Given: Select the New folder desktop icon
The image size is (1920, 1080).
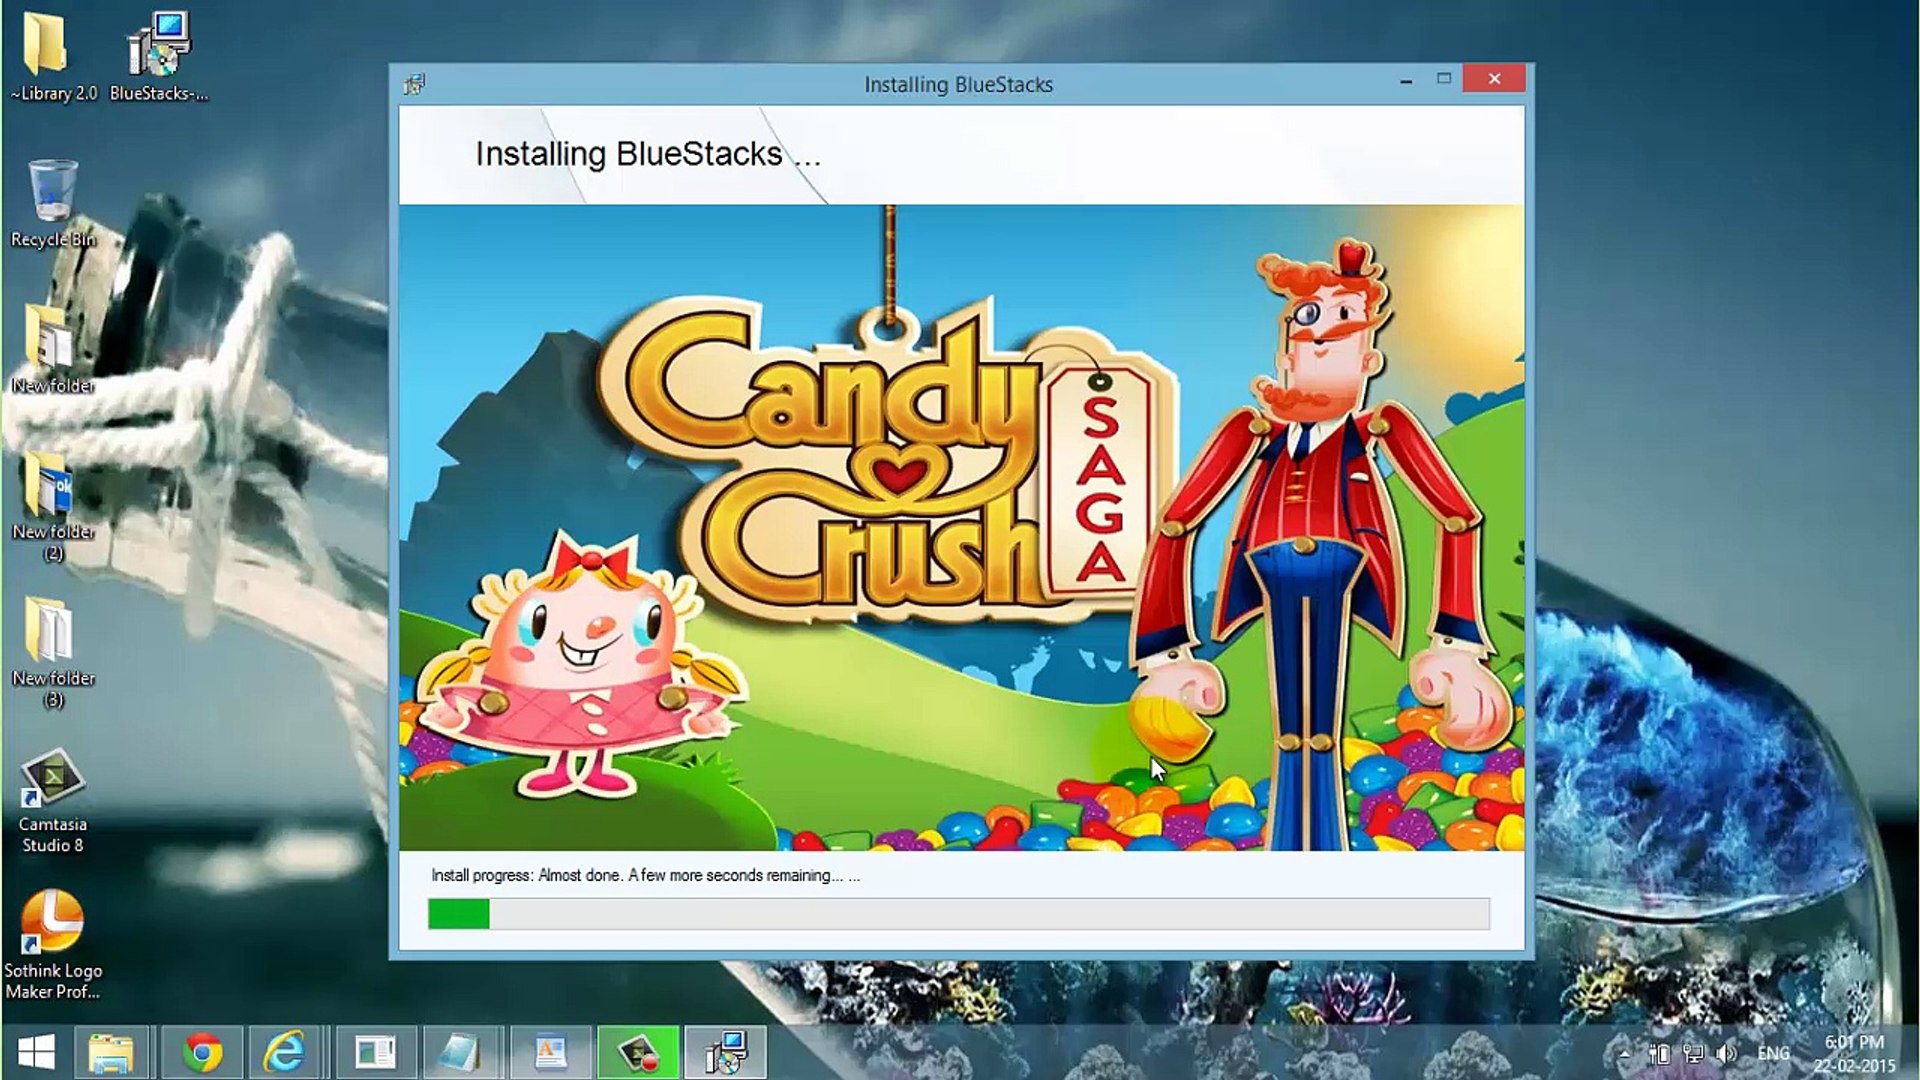Looking at the screenshot, I should [52, 350].
